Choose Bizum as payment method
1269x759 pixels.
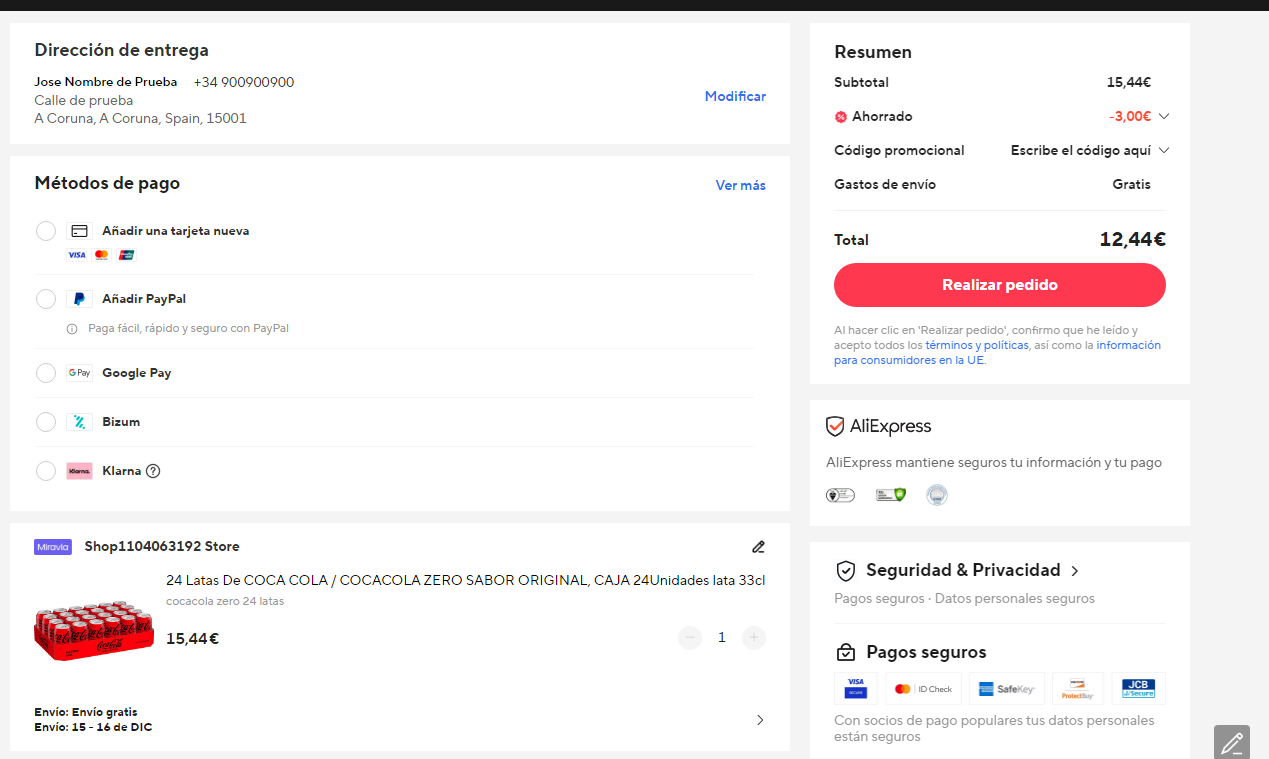pos(46,422)
